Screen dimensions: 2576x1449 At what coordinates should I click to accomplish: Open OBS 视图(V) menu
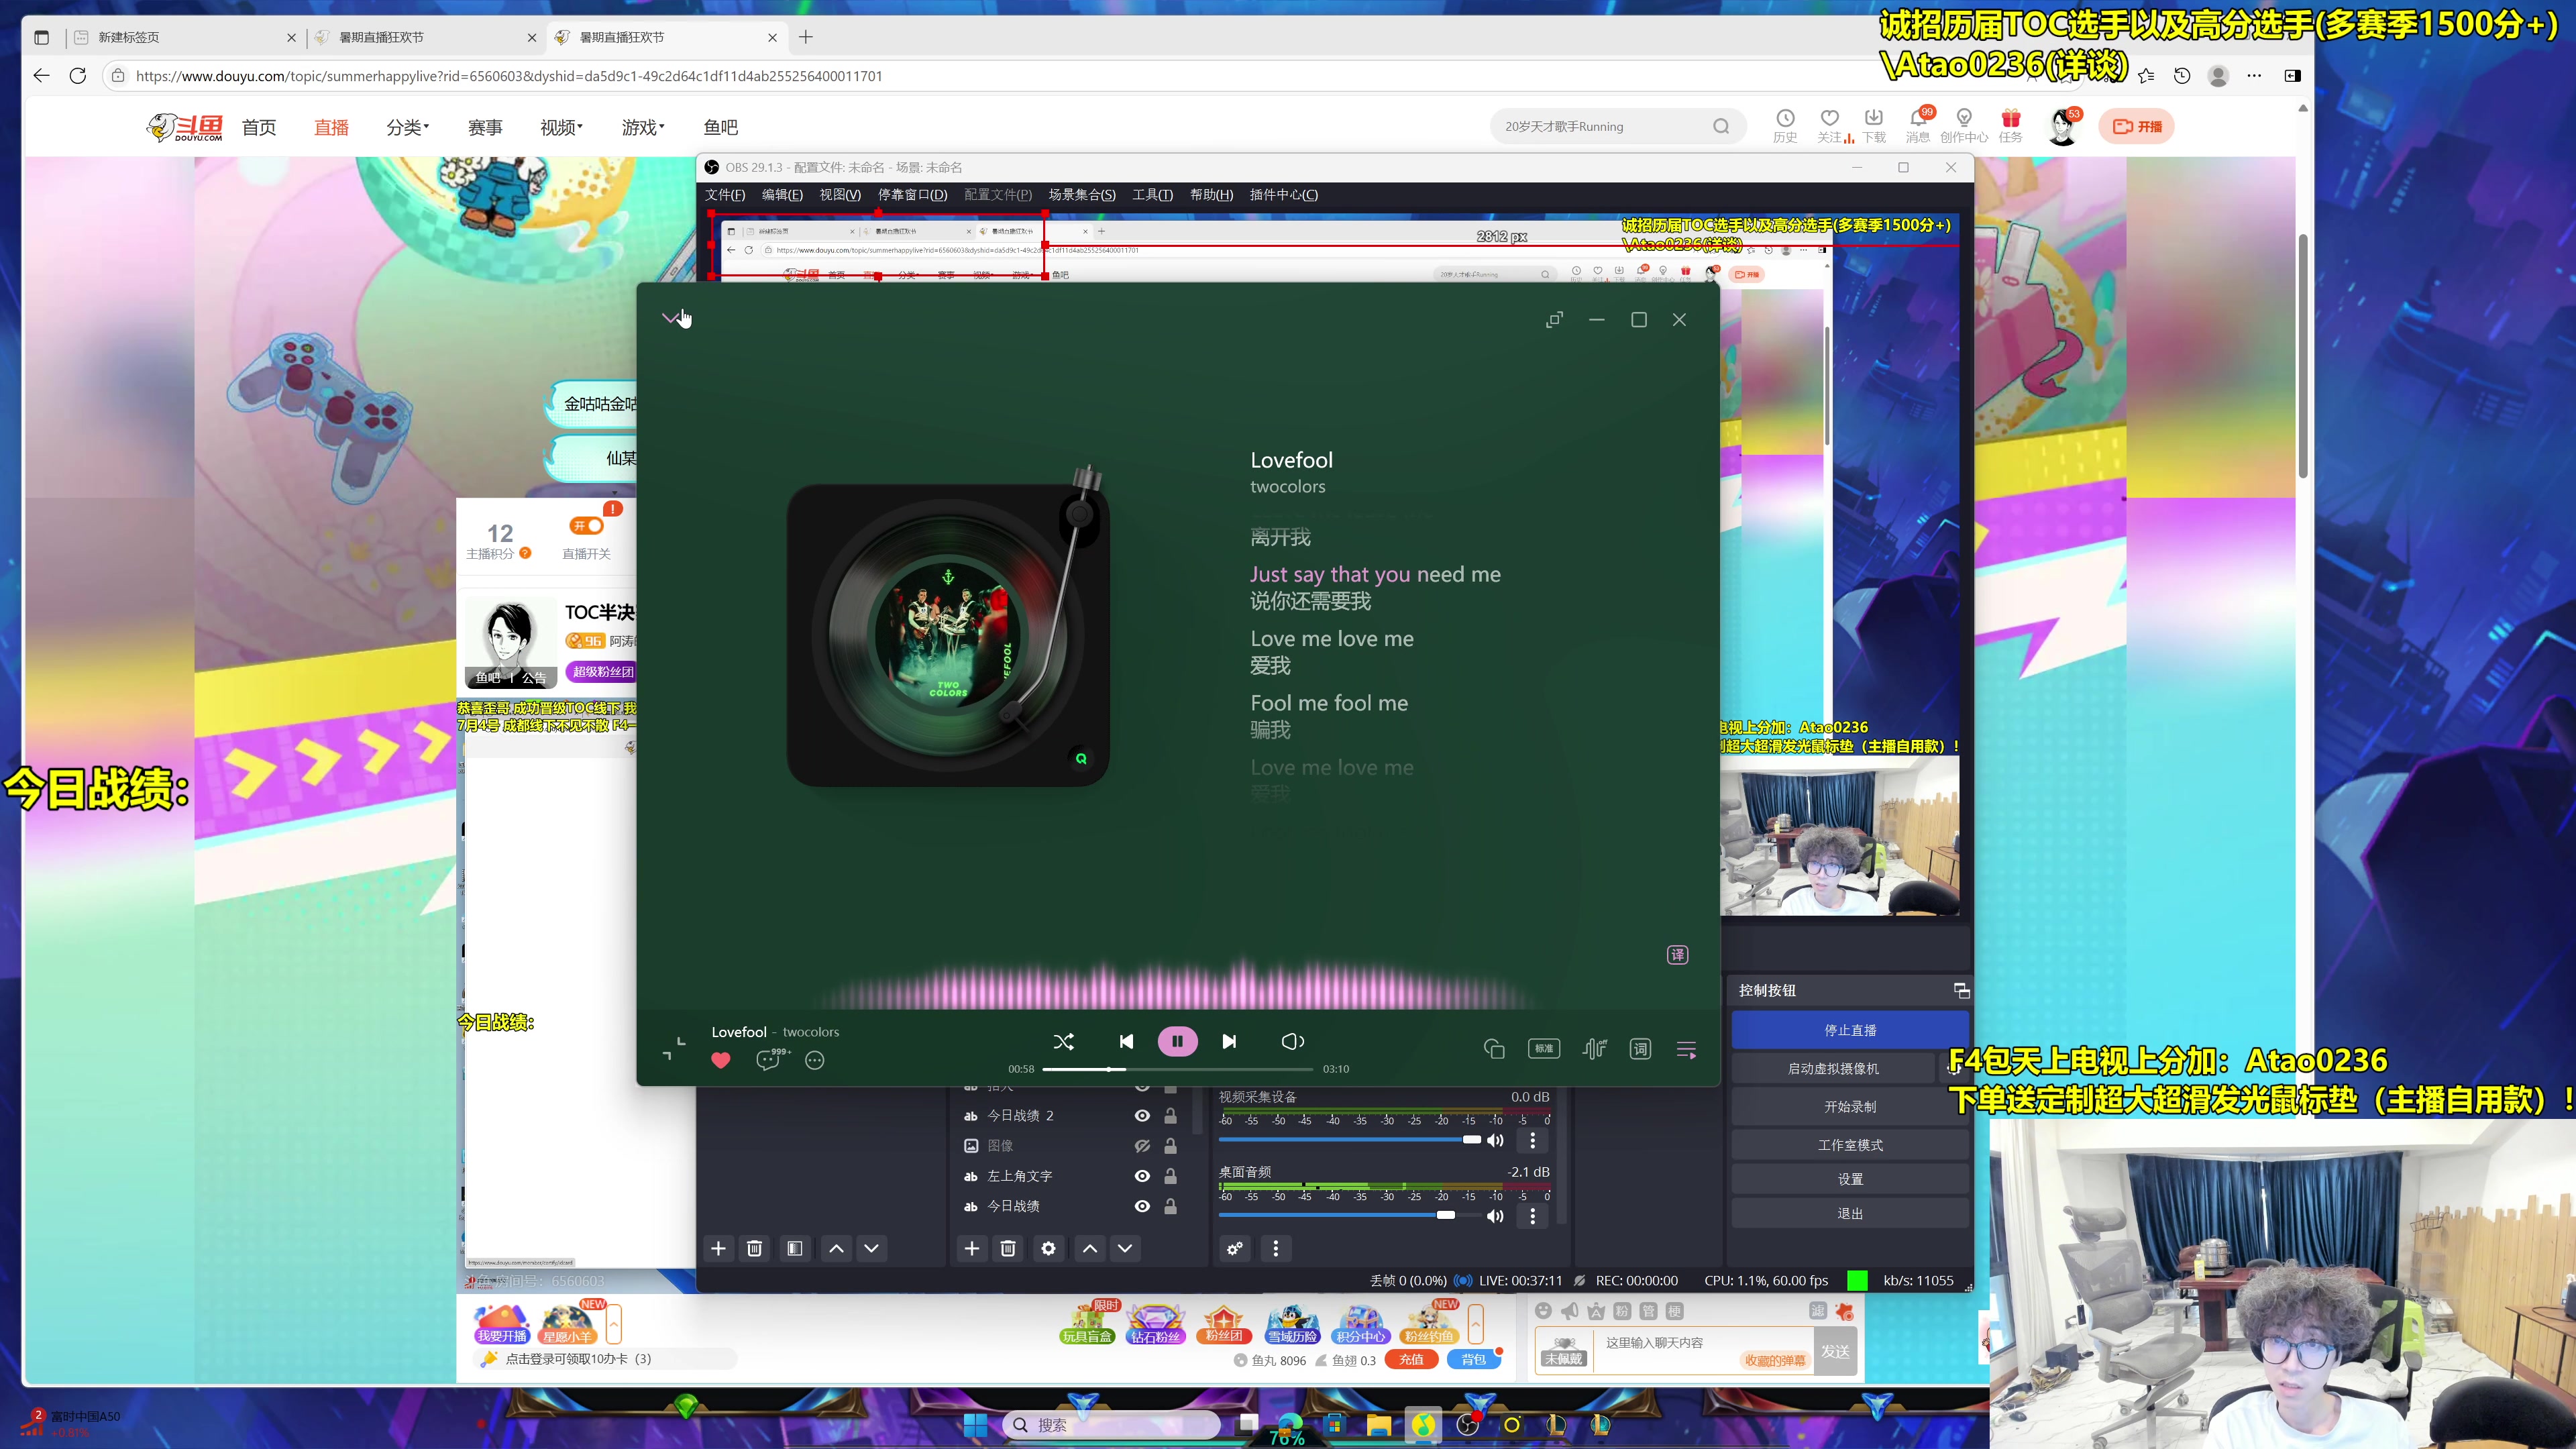pyautogui.click(x=840, y=194)
